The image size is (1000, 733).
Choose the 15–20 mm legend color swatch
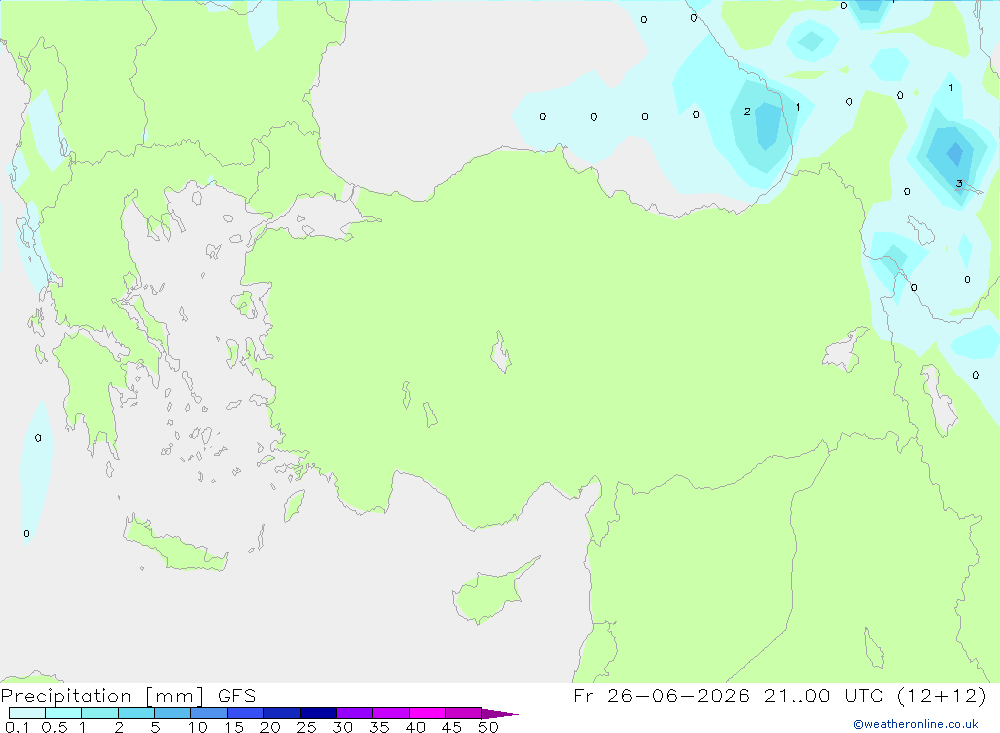point(246,713)
